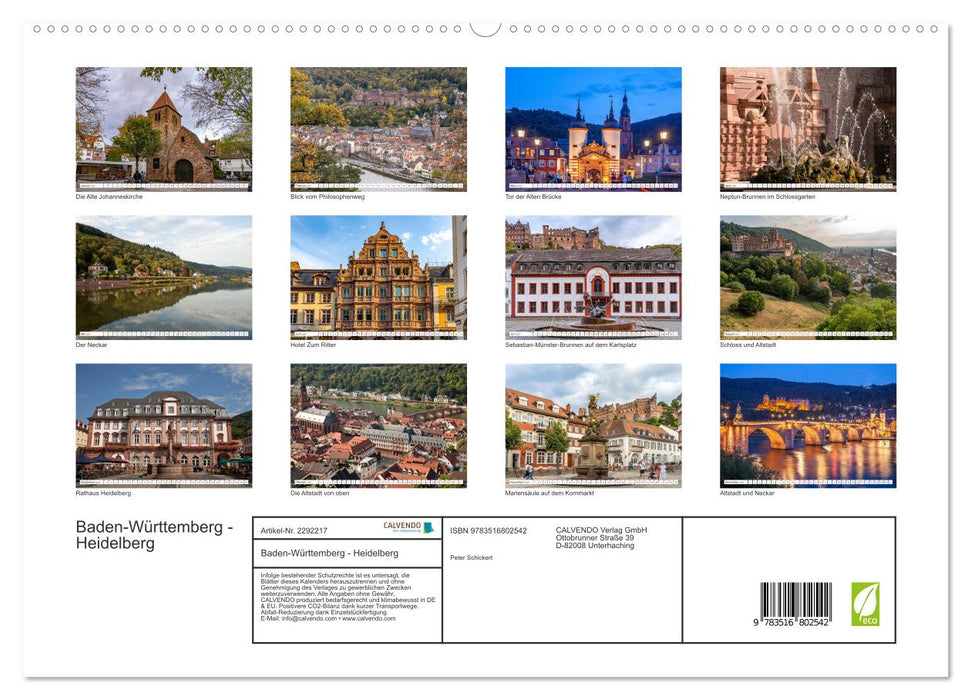Image resolution: width=971 pixels, height=700 pixels.
Task: Click 'ISBN 9783516802542' text
Action: click(x=489, y=531)
